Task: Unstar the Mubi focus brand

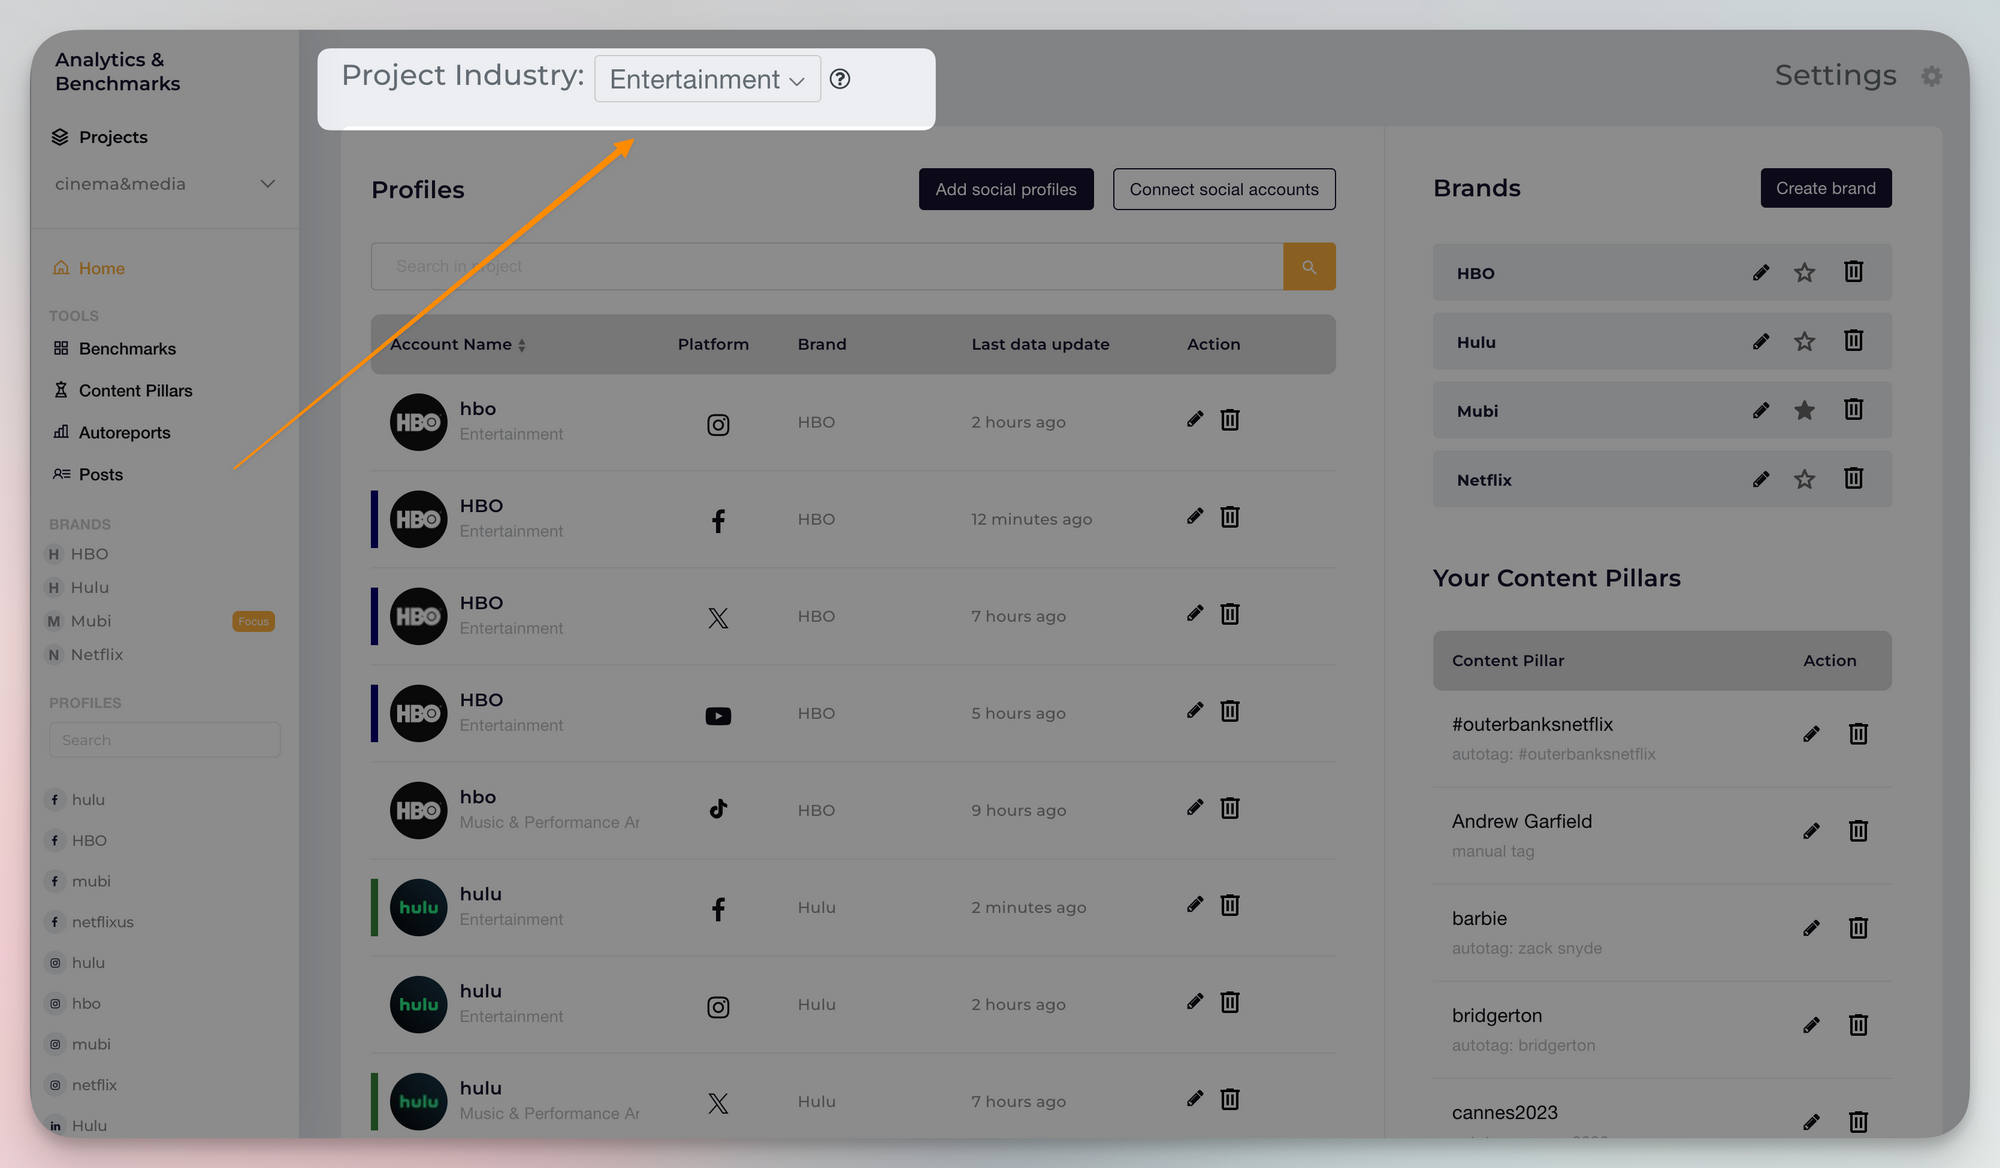Action: [1804, 410]
